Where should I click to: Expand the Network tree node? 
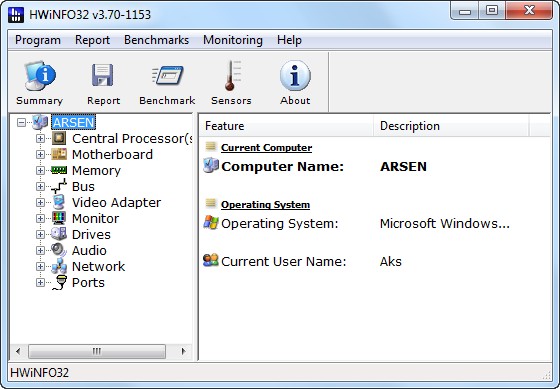pos(40,266)
